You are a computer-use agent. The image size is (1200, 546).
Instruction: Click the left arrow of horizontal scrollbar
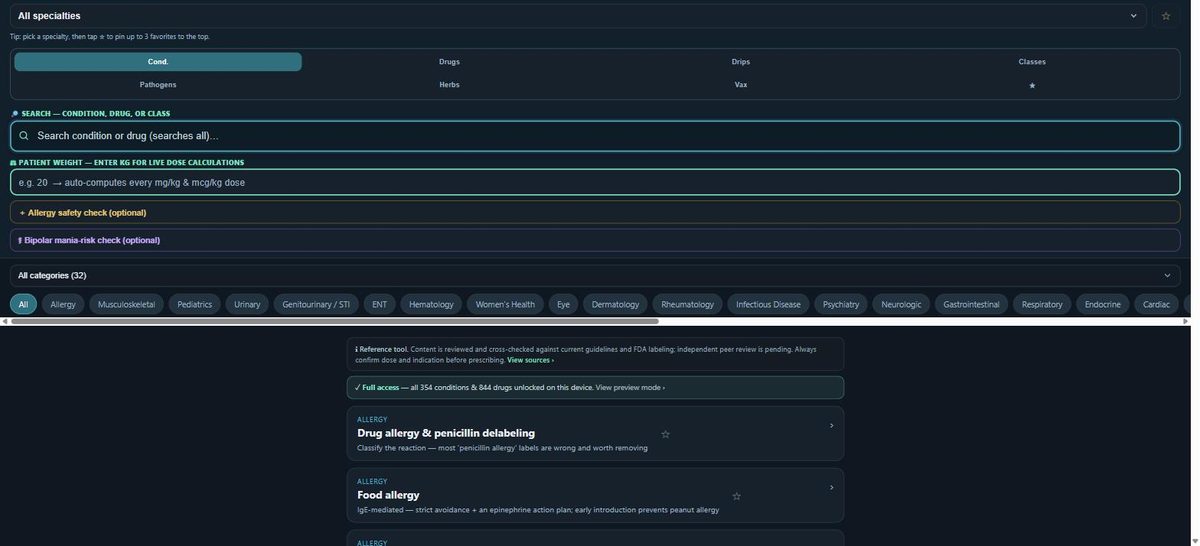click(4, 321)
